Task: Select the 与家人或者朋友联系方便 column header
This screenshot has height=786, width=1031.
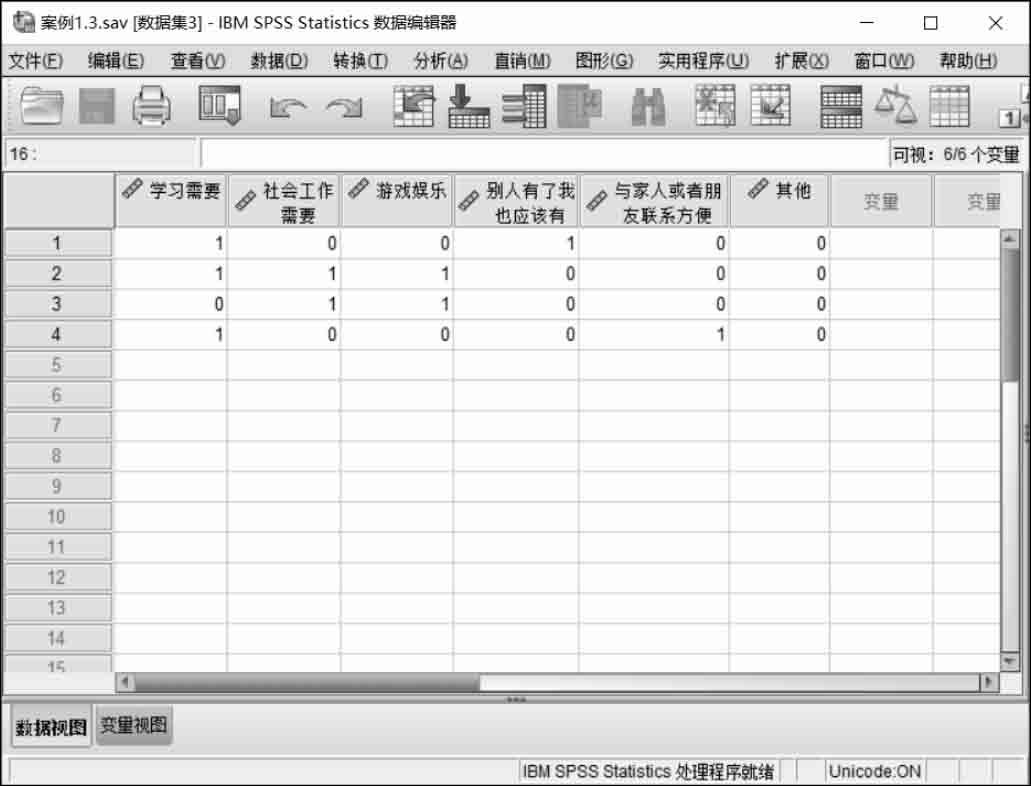Action: (x=654, y=201)
